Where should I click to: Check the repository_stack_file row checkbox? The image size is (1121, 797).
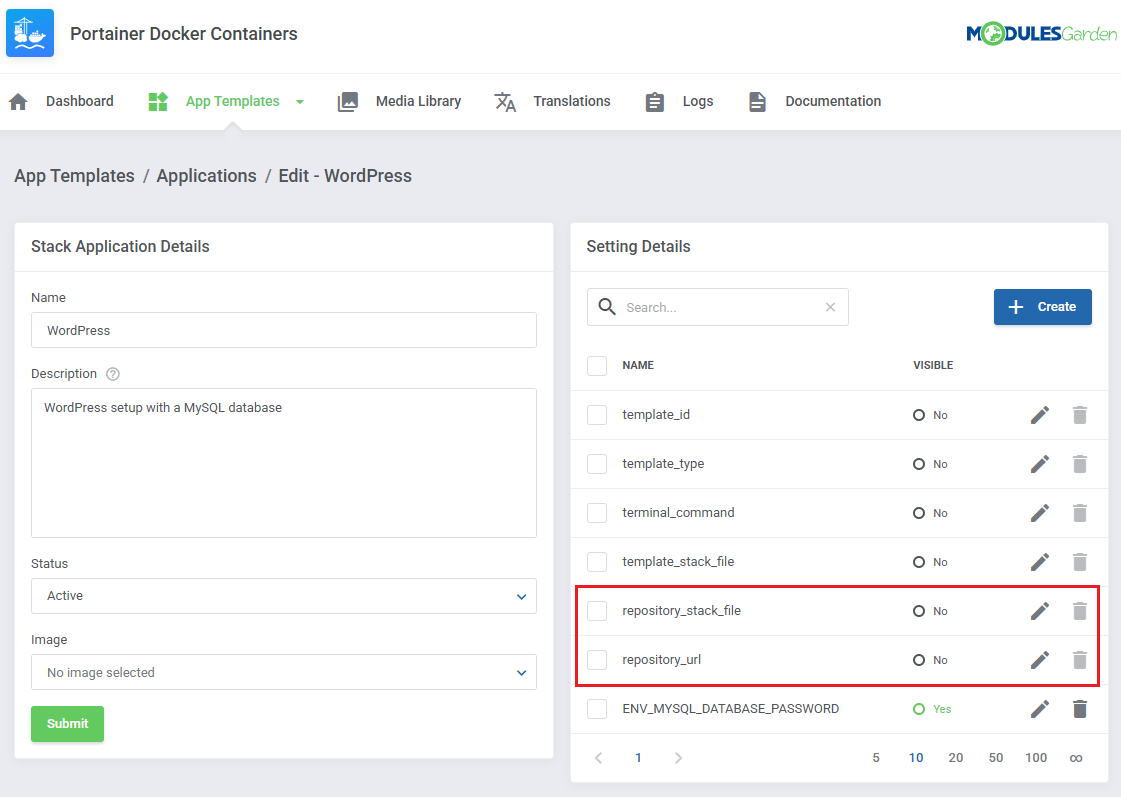click(x=597, y=611)
